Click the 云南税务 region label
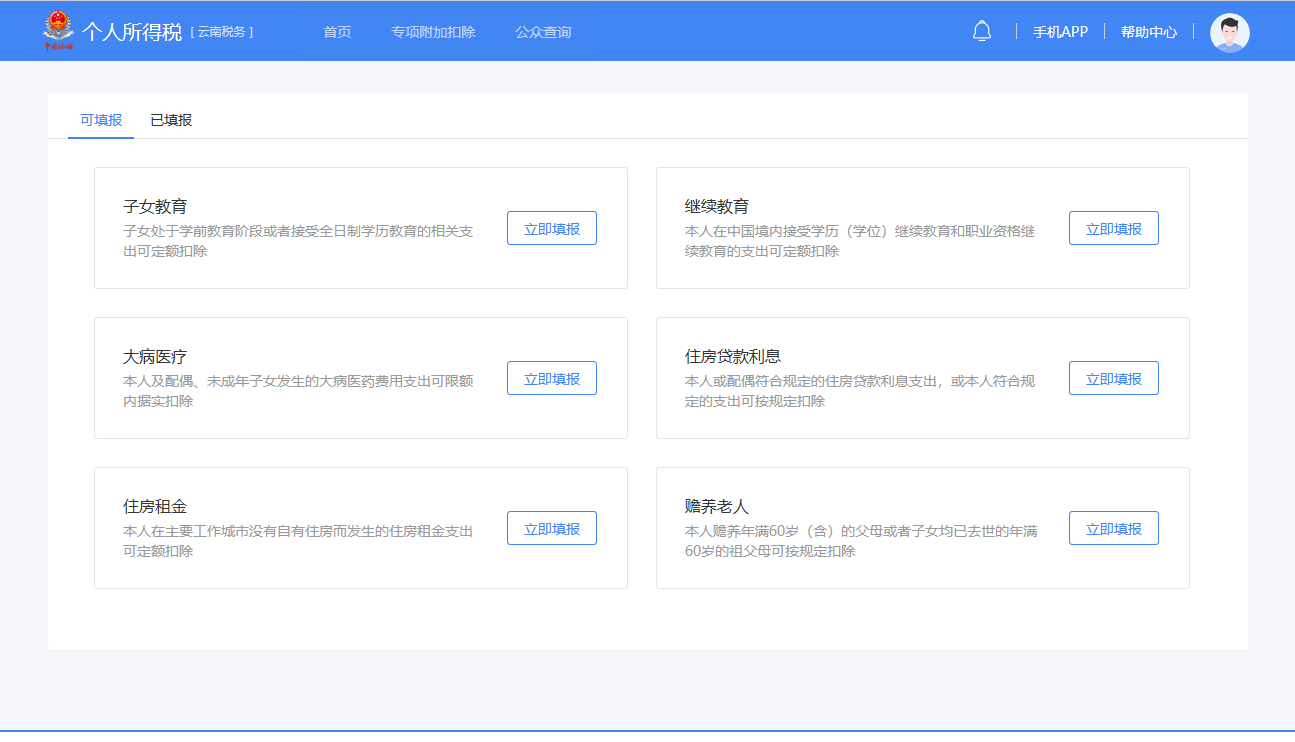 pyautogui.click(x=222, y=32)
